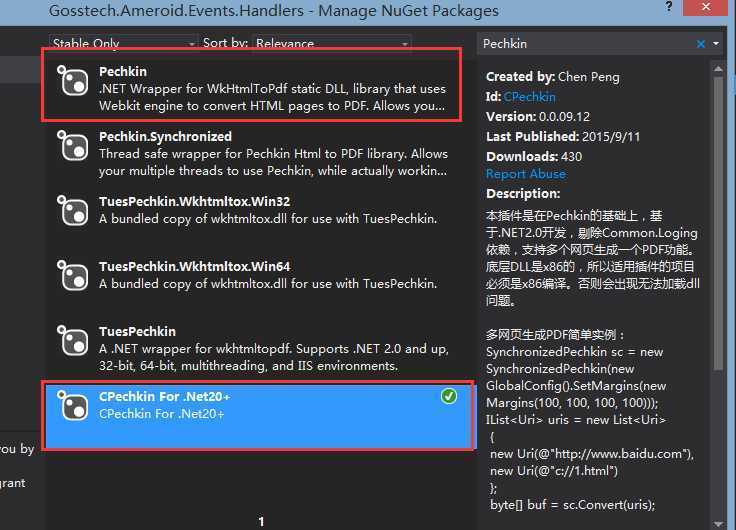Go to results page 1
The width and height of the screenshot is (736, 530).
[x=261, y=521]
